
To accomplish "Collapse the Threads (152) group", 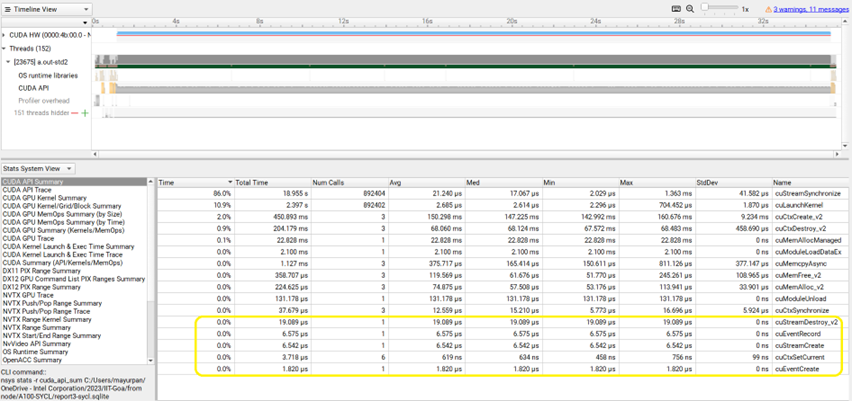I will tap(4, 48).
